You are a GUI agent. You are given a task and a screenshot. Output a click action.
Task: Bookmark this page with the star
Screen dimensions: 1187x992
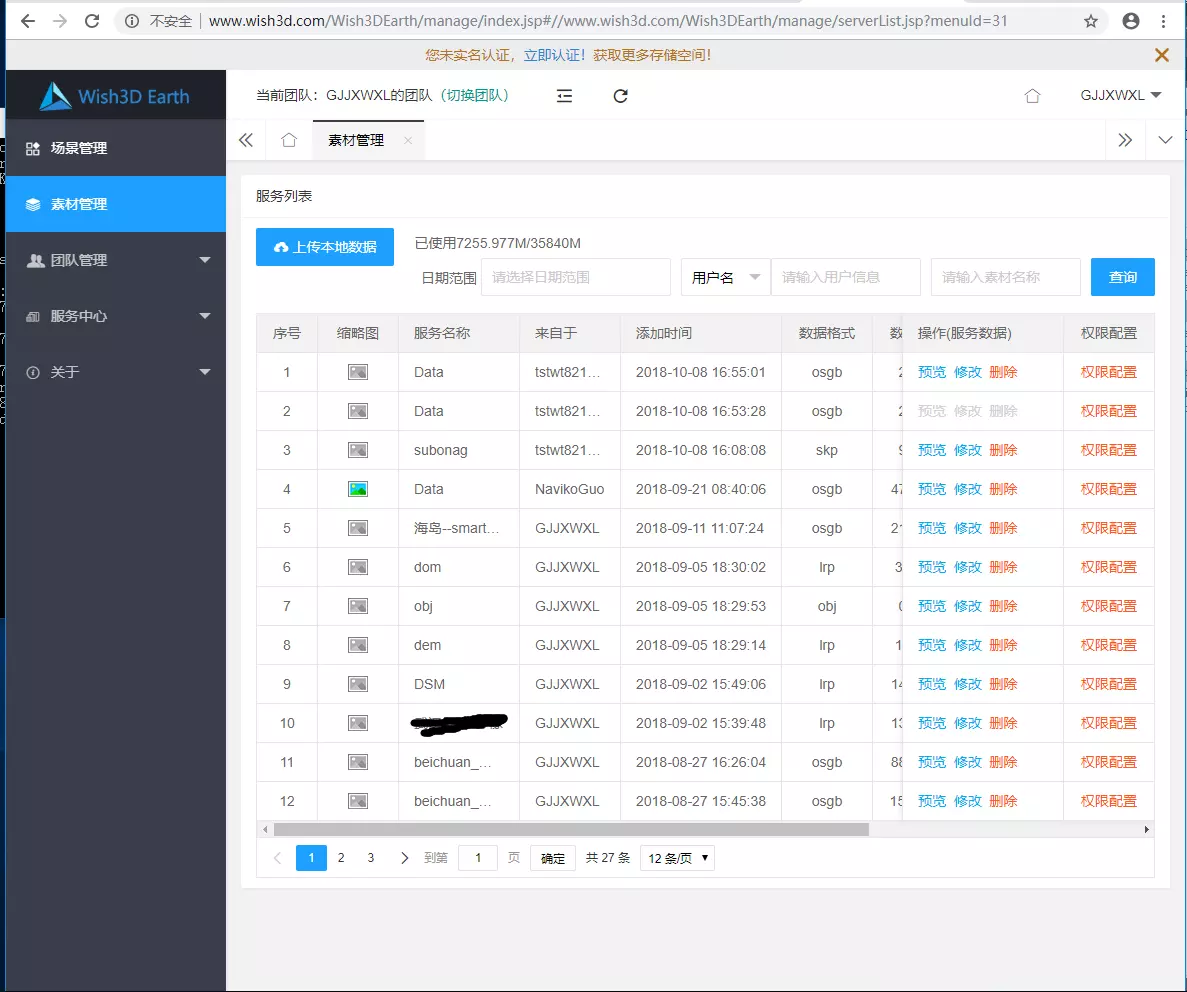click(1091, 21)
